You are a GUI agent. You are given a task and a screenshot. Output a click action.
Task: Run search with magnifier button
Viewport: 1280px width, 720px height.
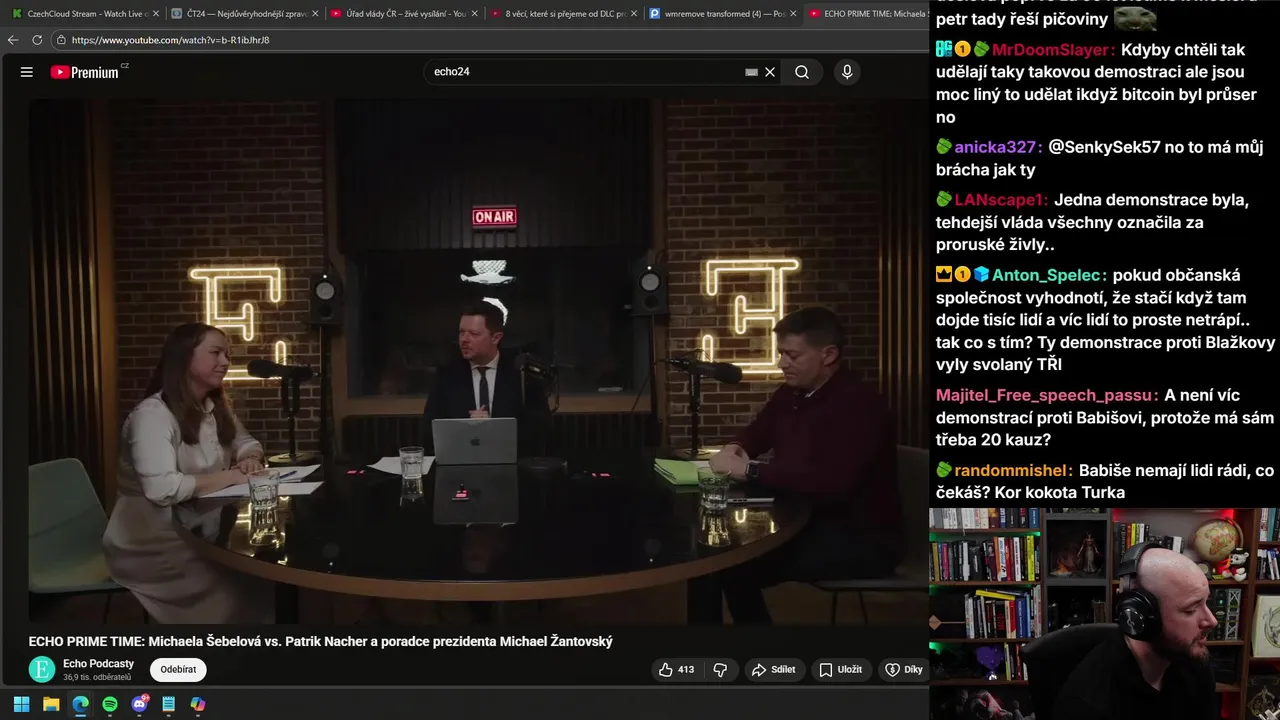pos(802,72)
